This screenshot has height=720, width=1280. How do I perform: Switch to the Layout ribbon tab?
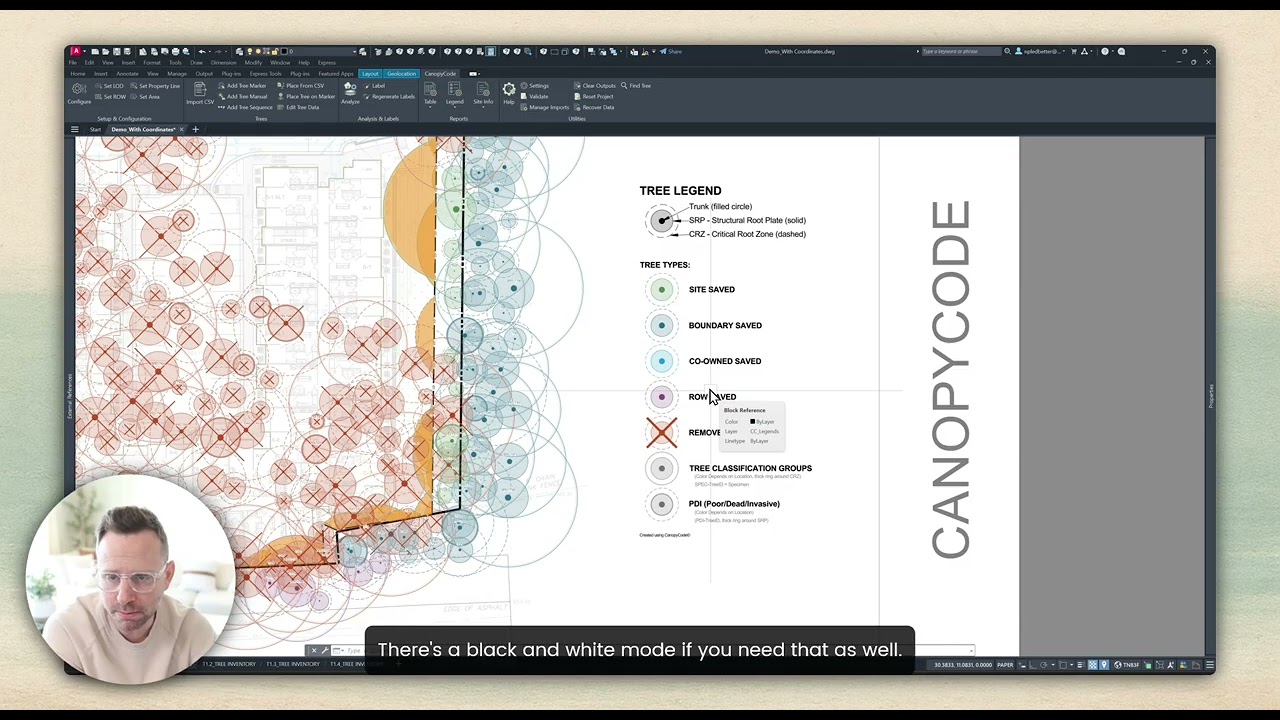pyautogui.click(x=370, y=73)
